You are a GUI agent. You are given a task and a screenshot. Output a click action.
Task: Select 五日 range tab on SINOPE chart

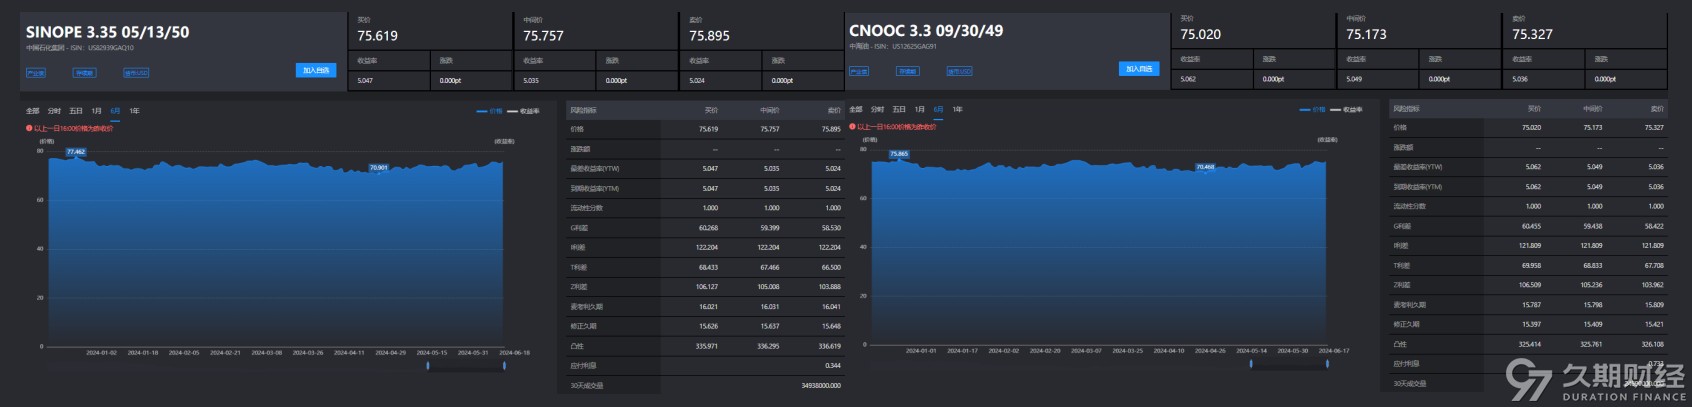(76, 111)
